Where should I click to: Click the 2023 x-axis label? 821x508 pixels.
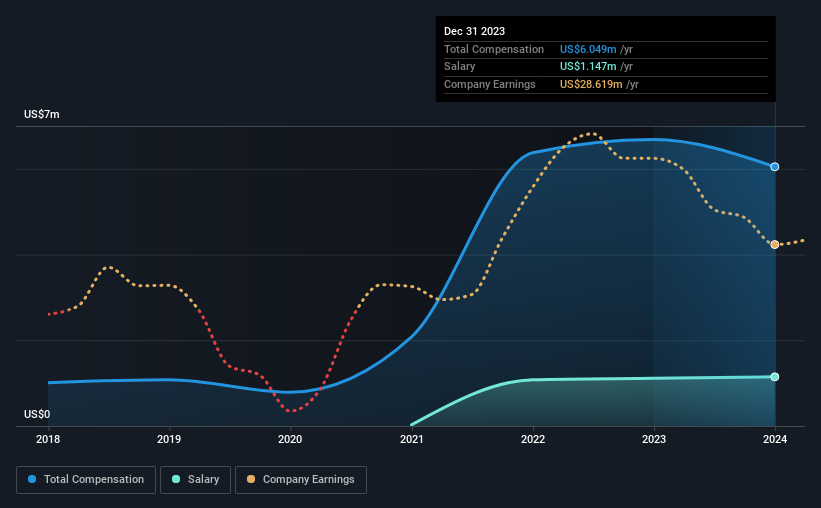point(653,439)
